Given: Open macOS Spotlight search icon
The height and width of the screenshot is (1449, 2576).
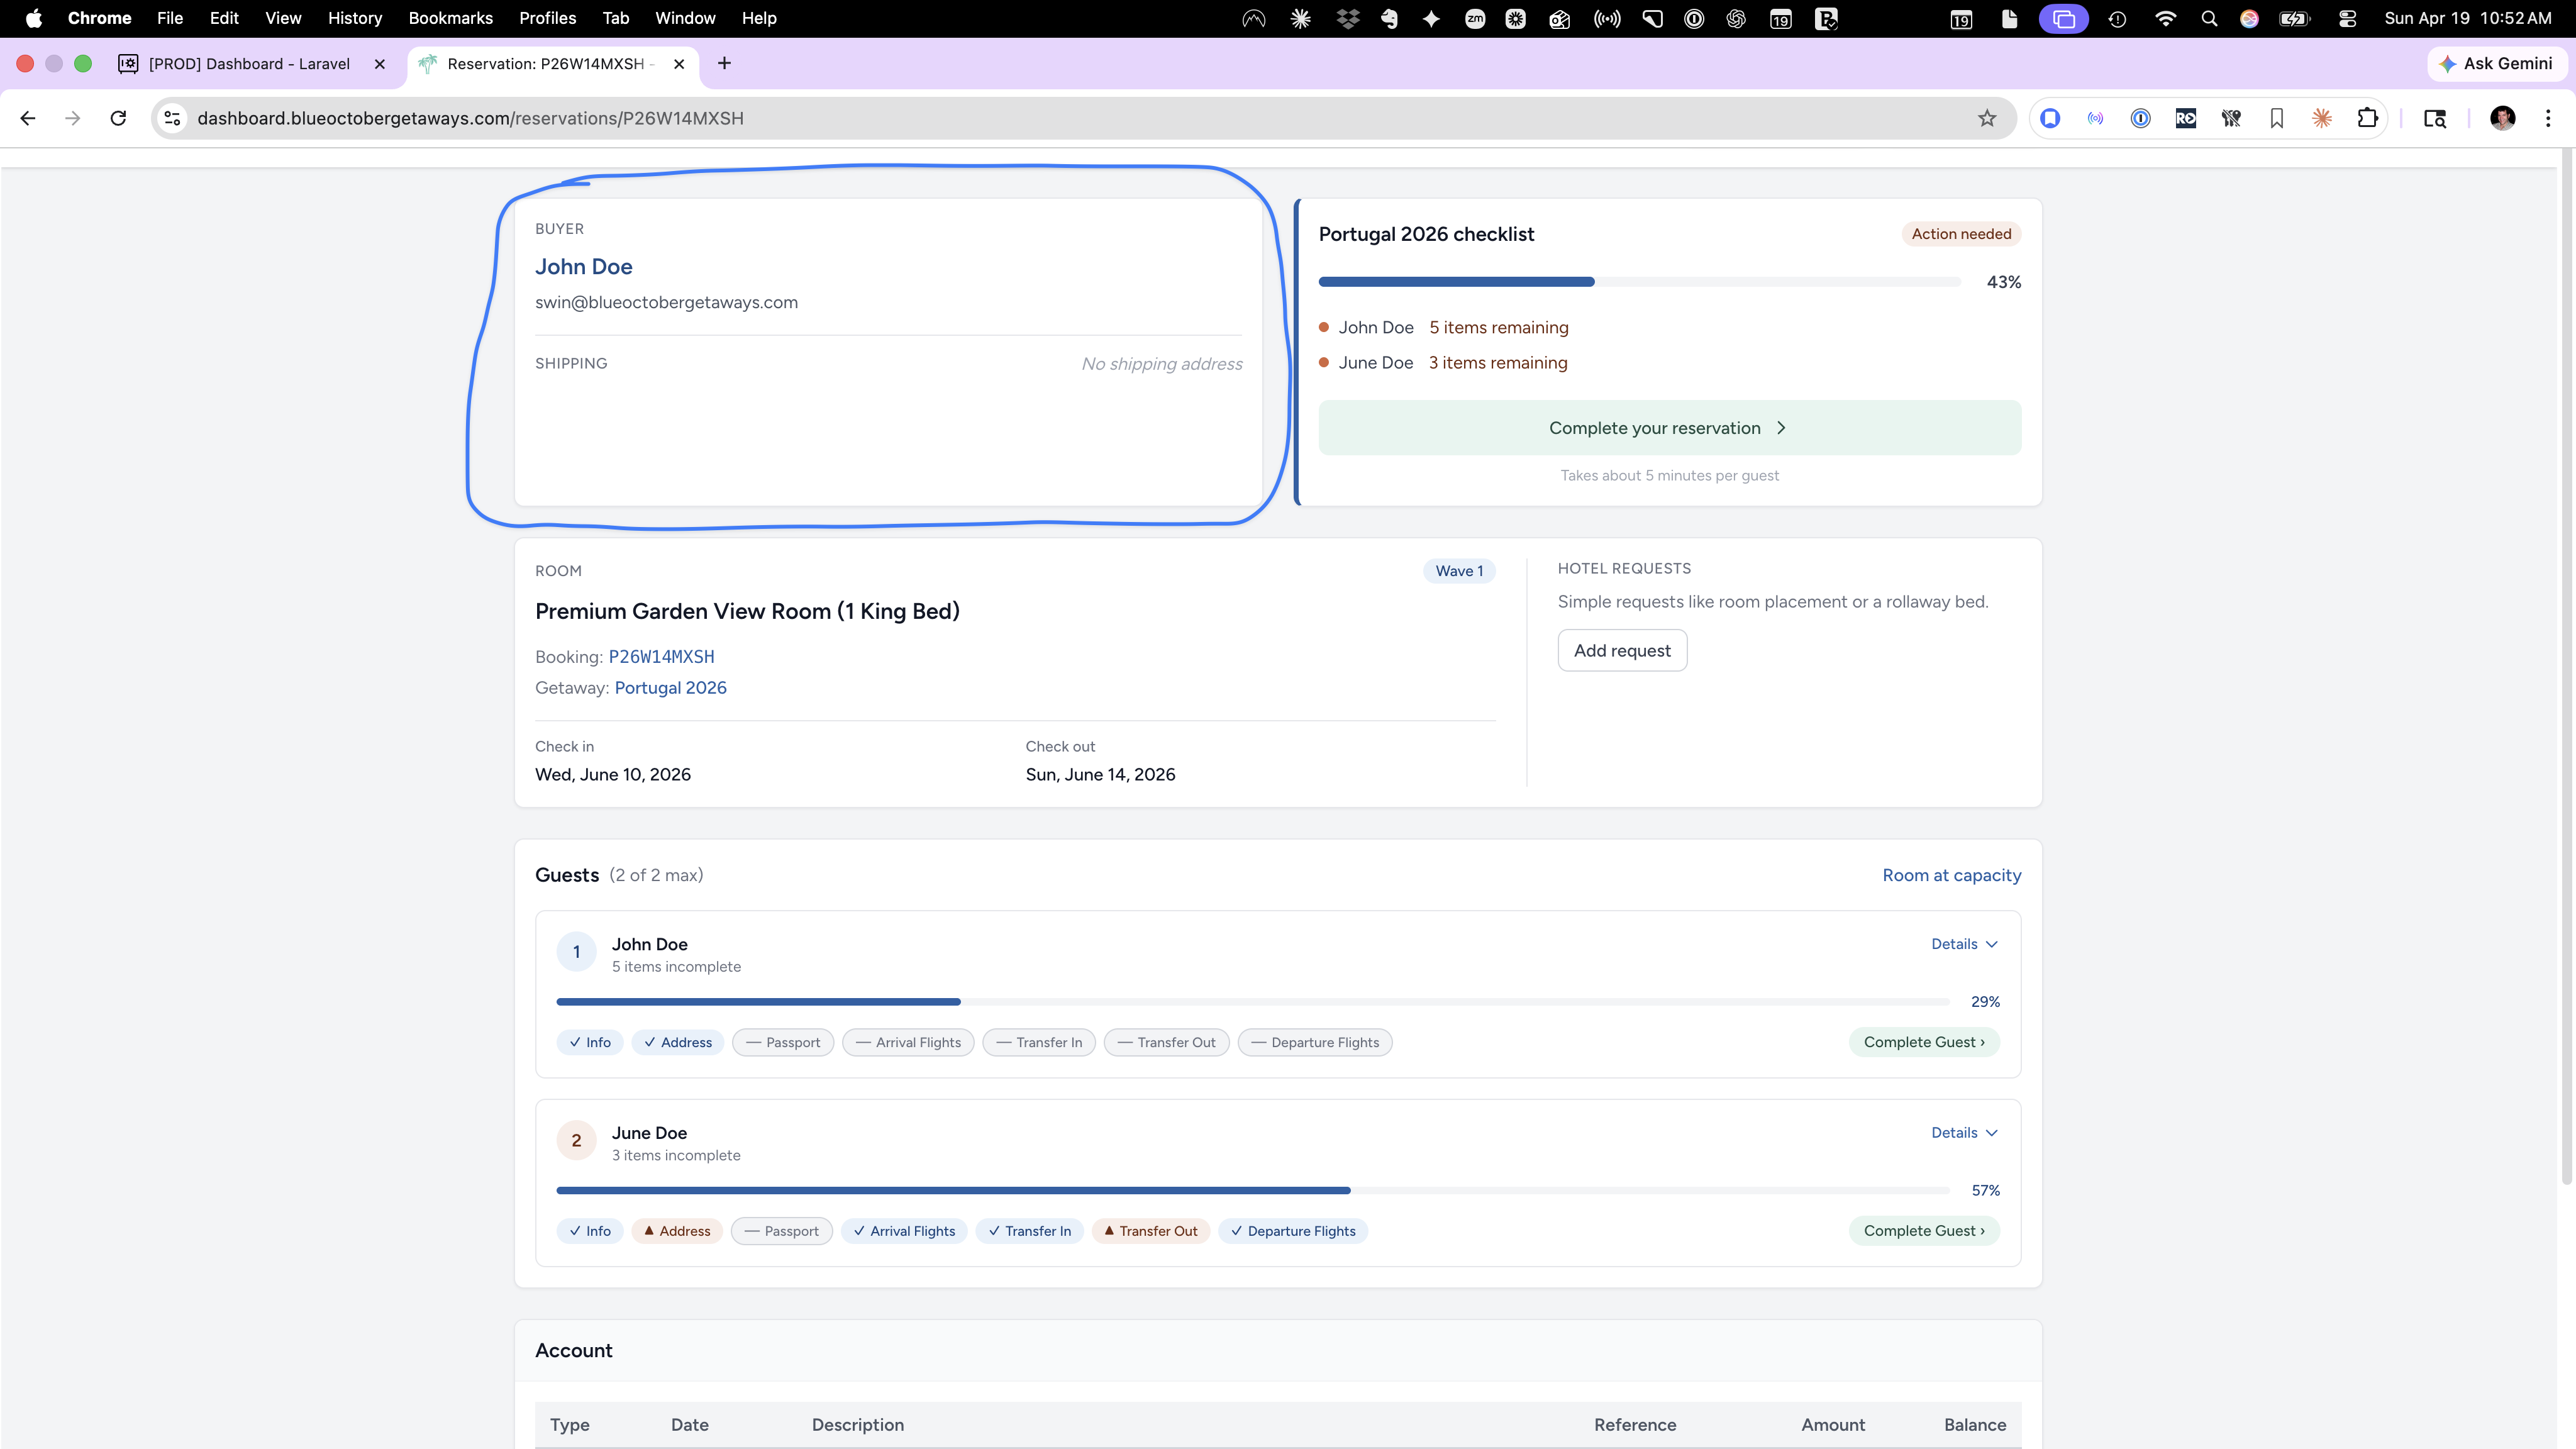Looking at the screenshot, I should click(2209, 18).
